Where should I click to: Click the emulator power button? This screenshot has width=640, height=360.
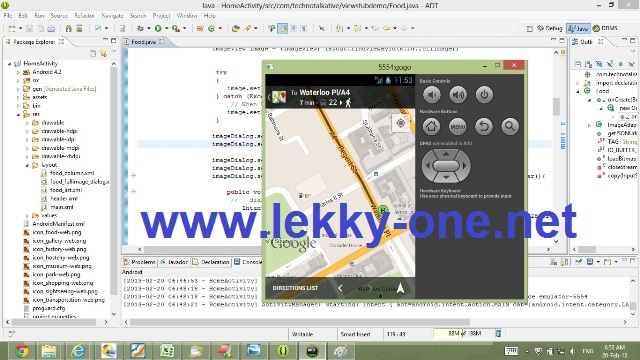484,95
